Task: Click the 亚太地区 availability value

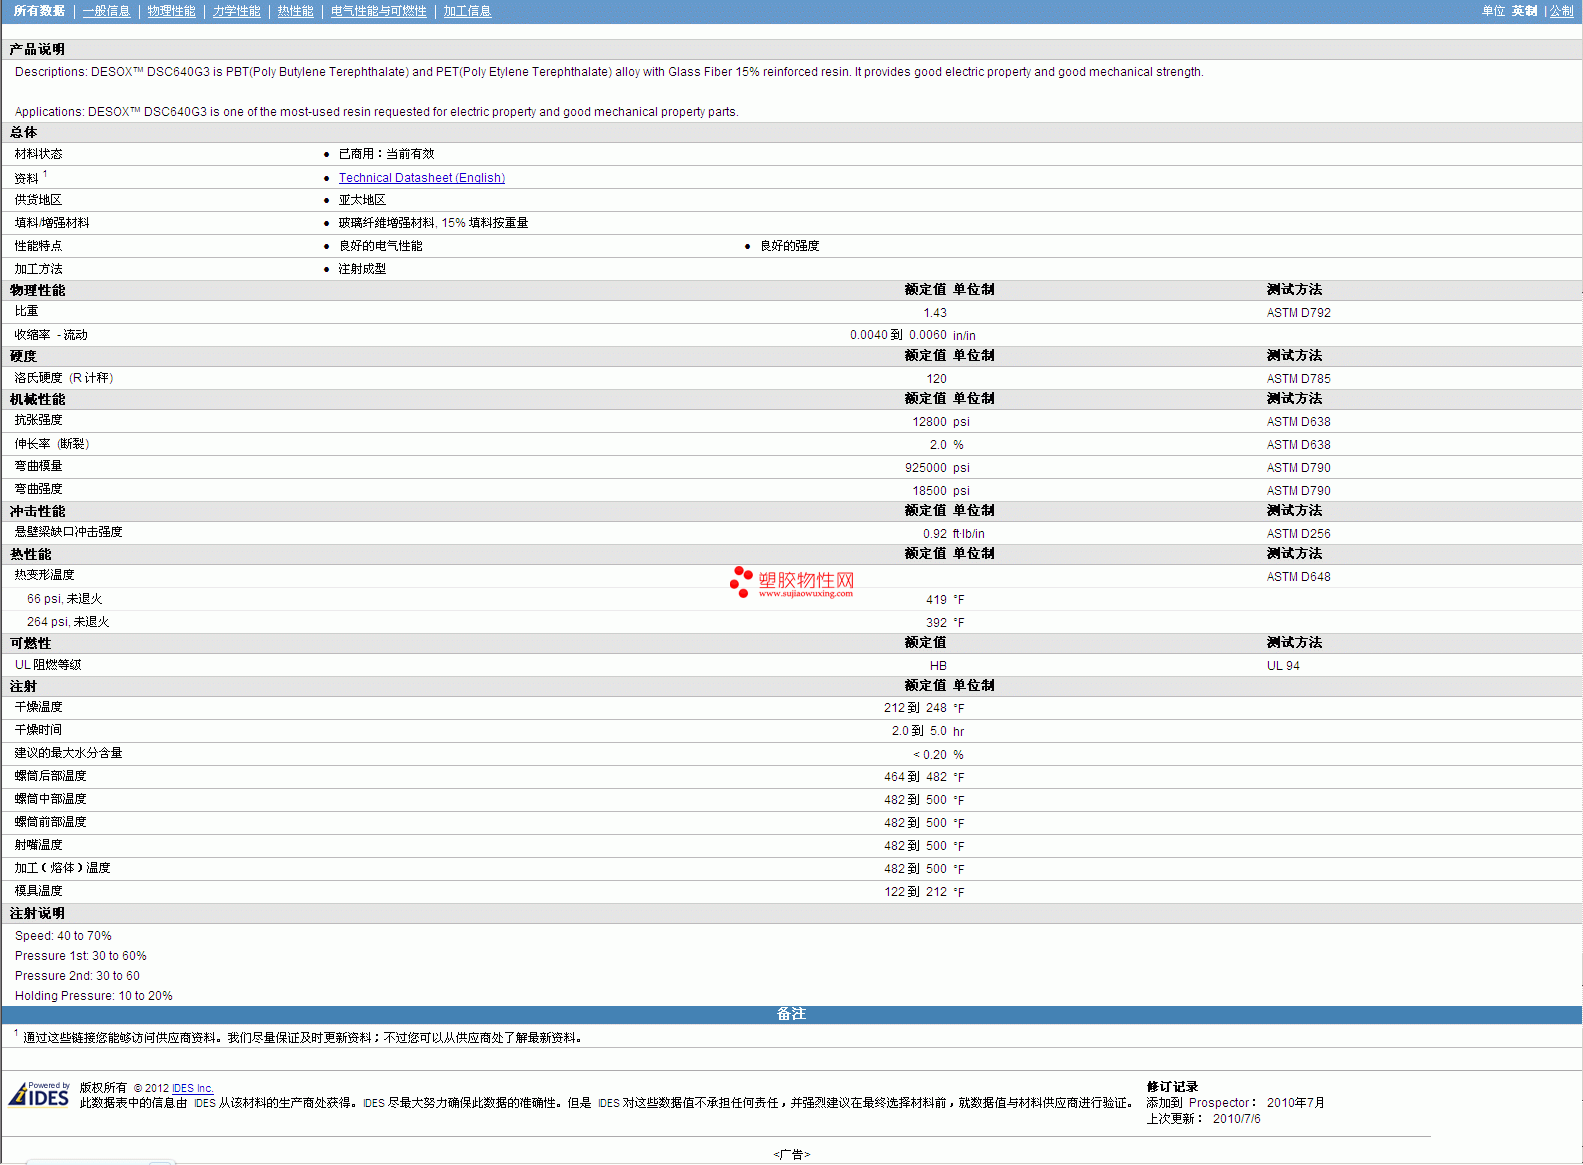Action: 362,200
